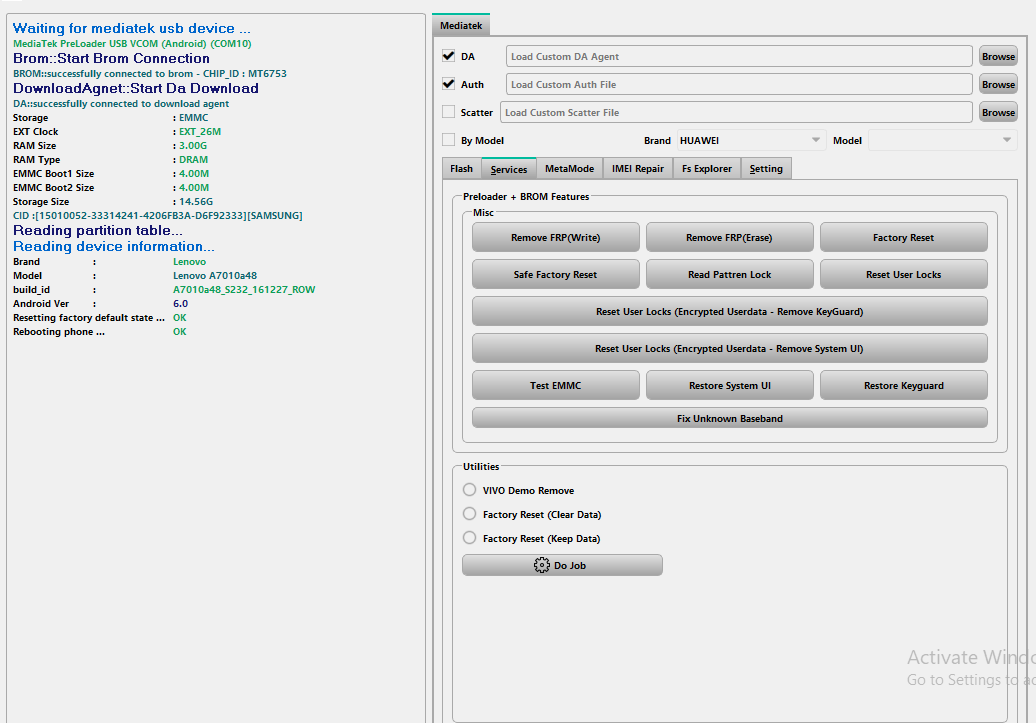
Task: Click in Load Custom DA Agent field
Action: 739,56
